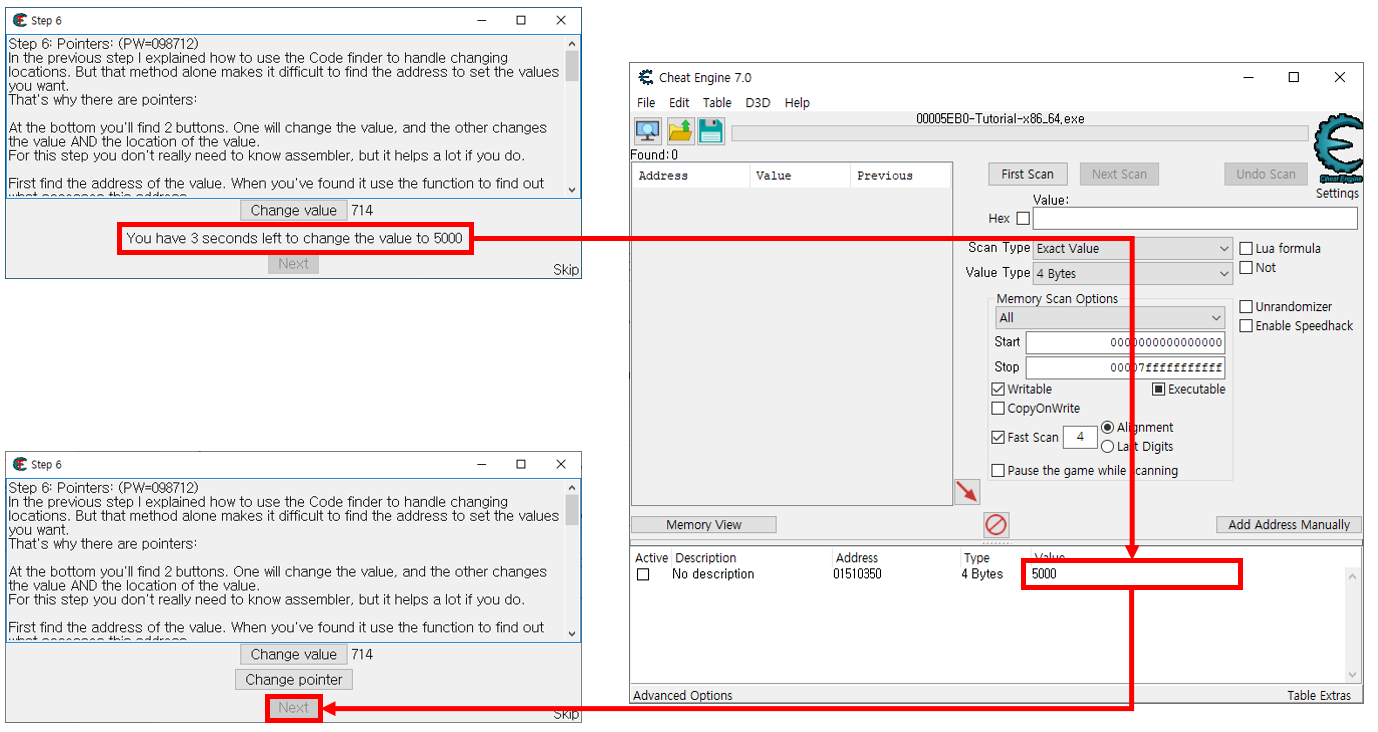
Task: Enable the CopyOnWrite checkbox
Action: click(998, 408)
